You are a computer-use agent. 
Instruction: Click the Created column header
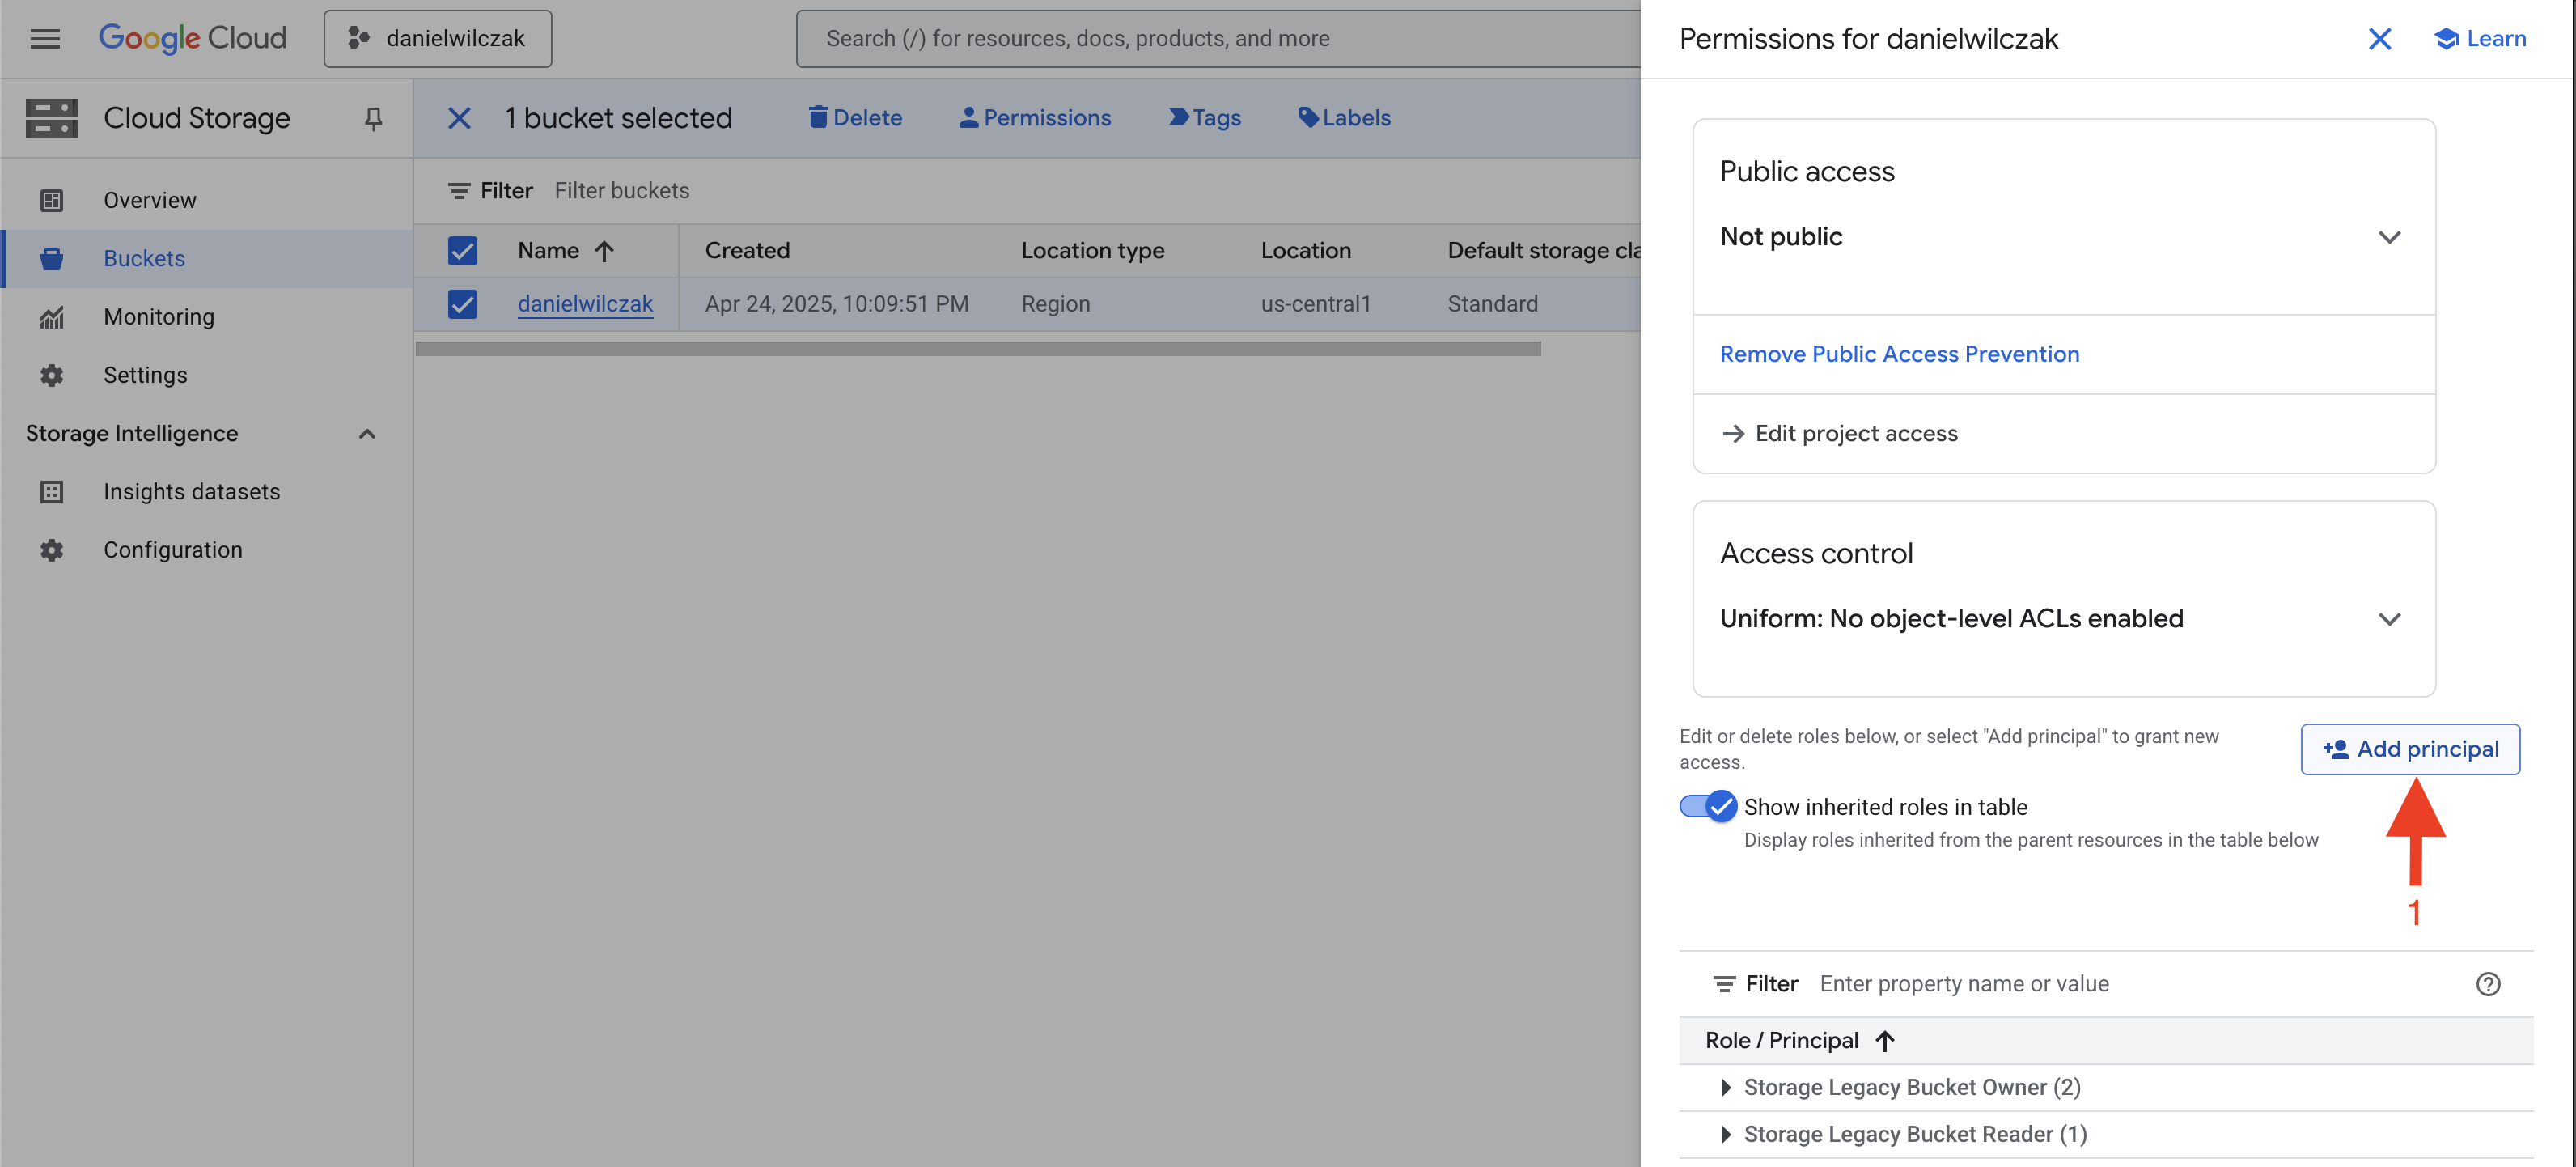point(747,250)
